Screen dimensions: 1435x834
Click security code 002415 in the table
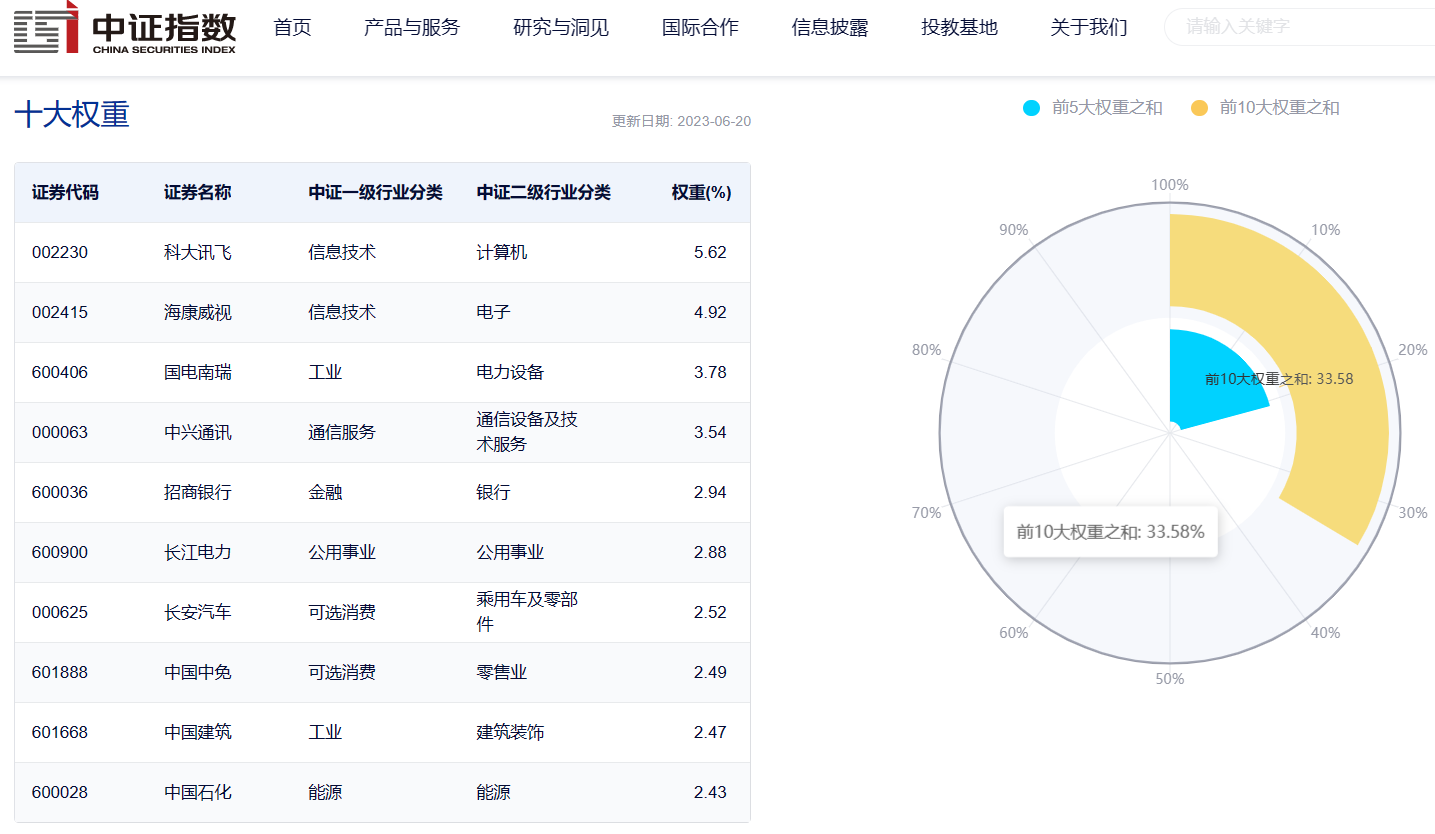point(60,313)
